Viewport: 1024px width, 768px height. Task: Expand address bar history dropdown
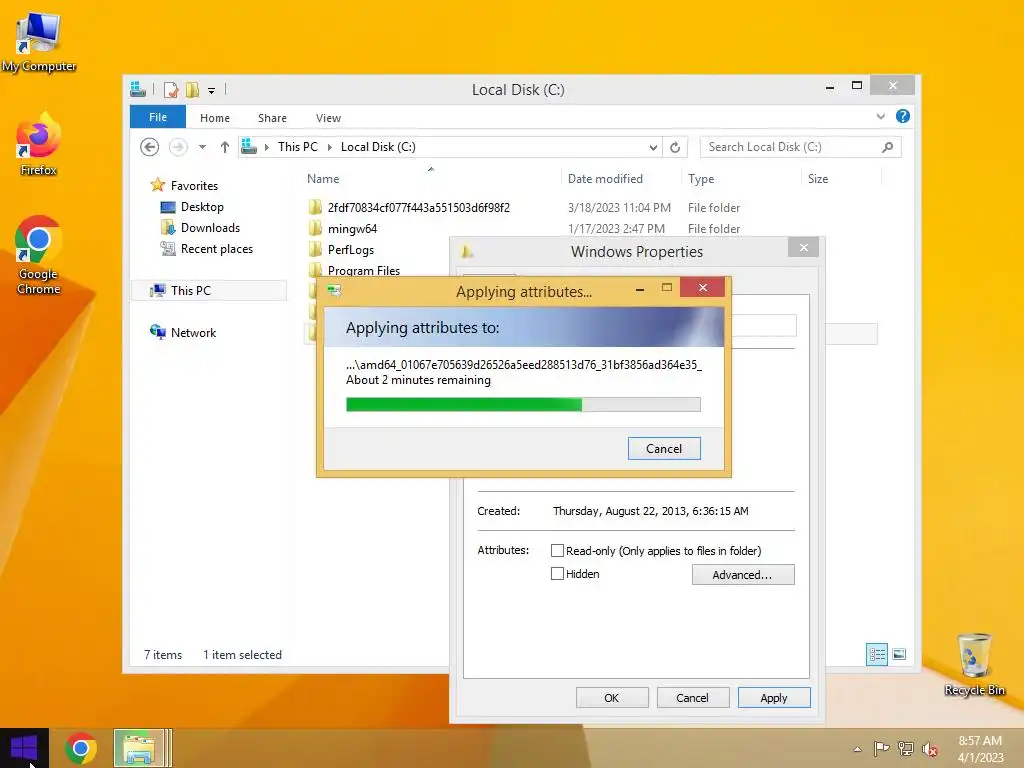pyautogui.click(x=653, y=148)
